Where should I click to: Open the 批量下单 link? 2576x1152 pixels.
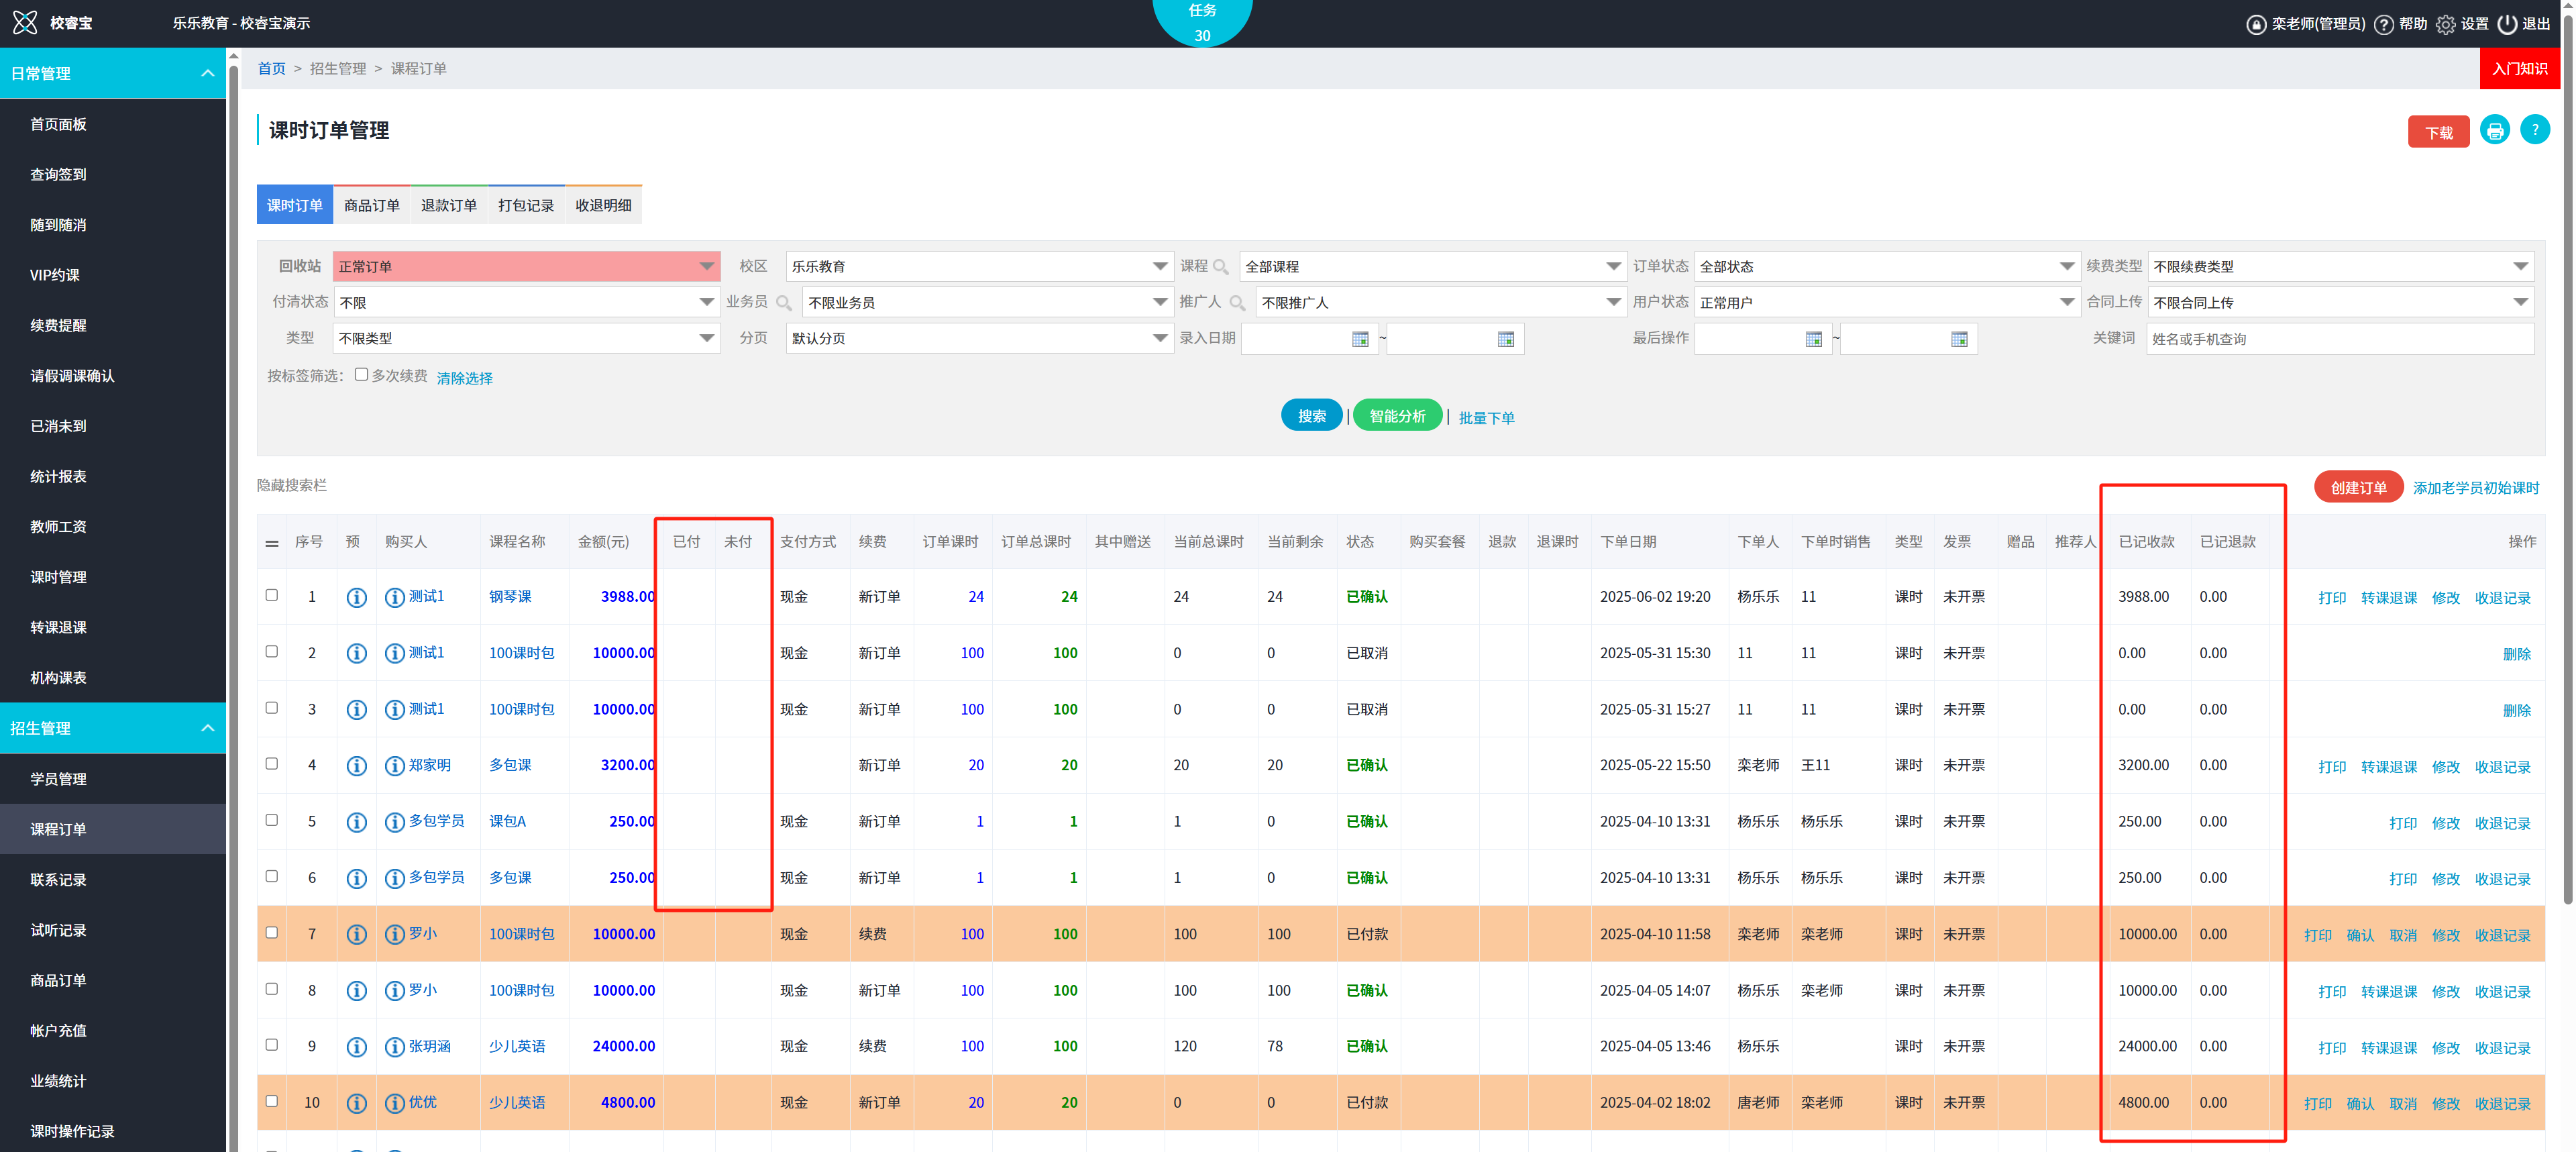coord(1486,418)
